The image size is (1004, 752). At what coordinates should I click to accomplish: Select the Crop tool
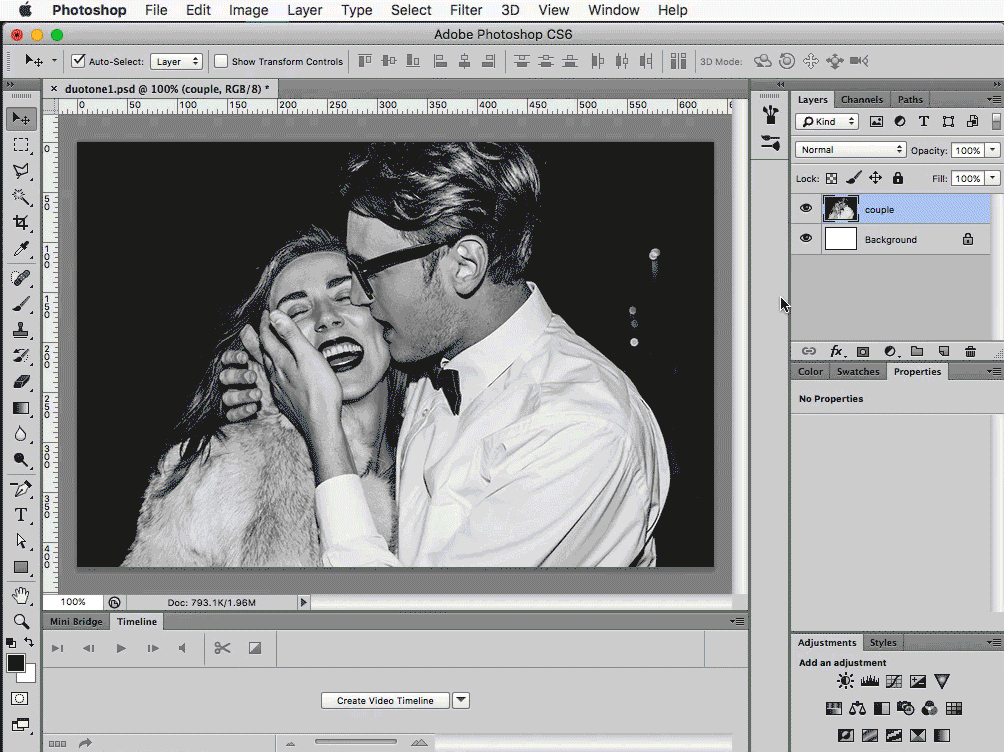click(x=20, y=222)
